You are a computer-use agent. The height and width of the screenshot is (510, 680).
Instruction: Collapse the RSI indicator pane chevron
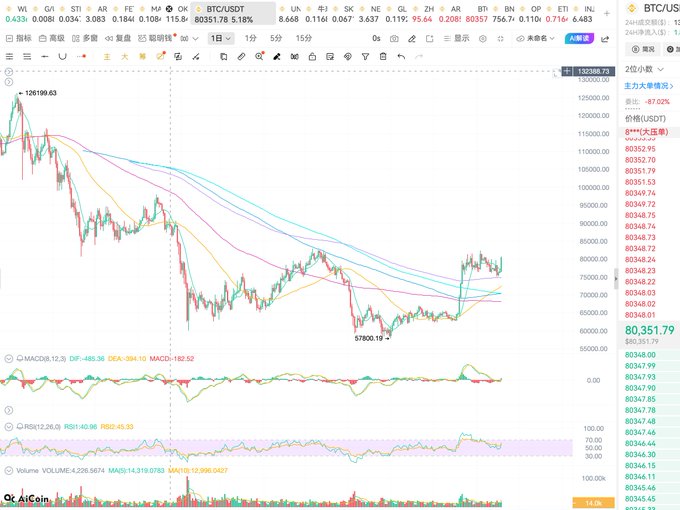pos(8,427)
